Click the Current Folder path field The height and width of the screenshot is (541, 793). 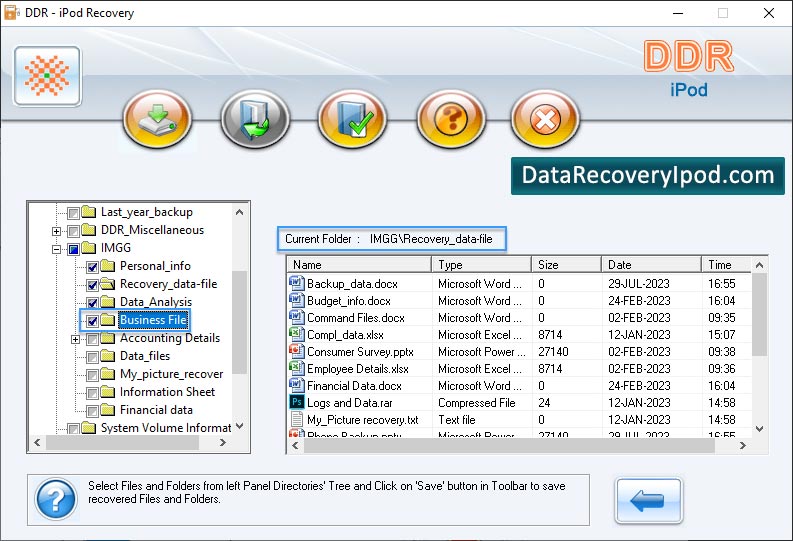pyautogui.click(x=391, y=239)
